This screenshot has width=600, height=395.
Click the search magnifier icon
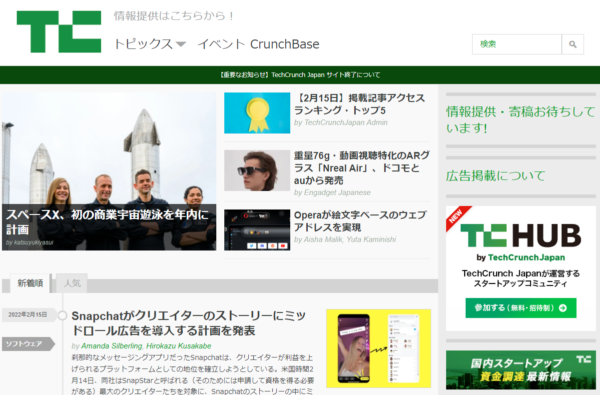[x=572, y=44]
